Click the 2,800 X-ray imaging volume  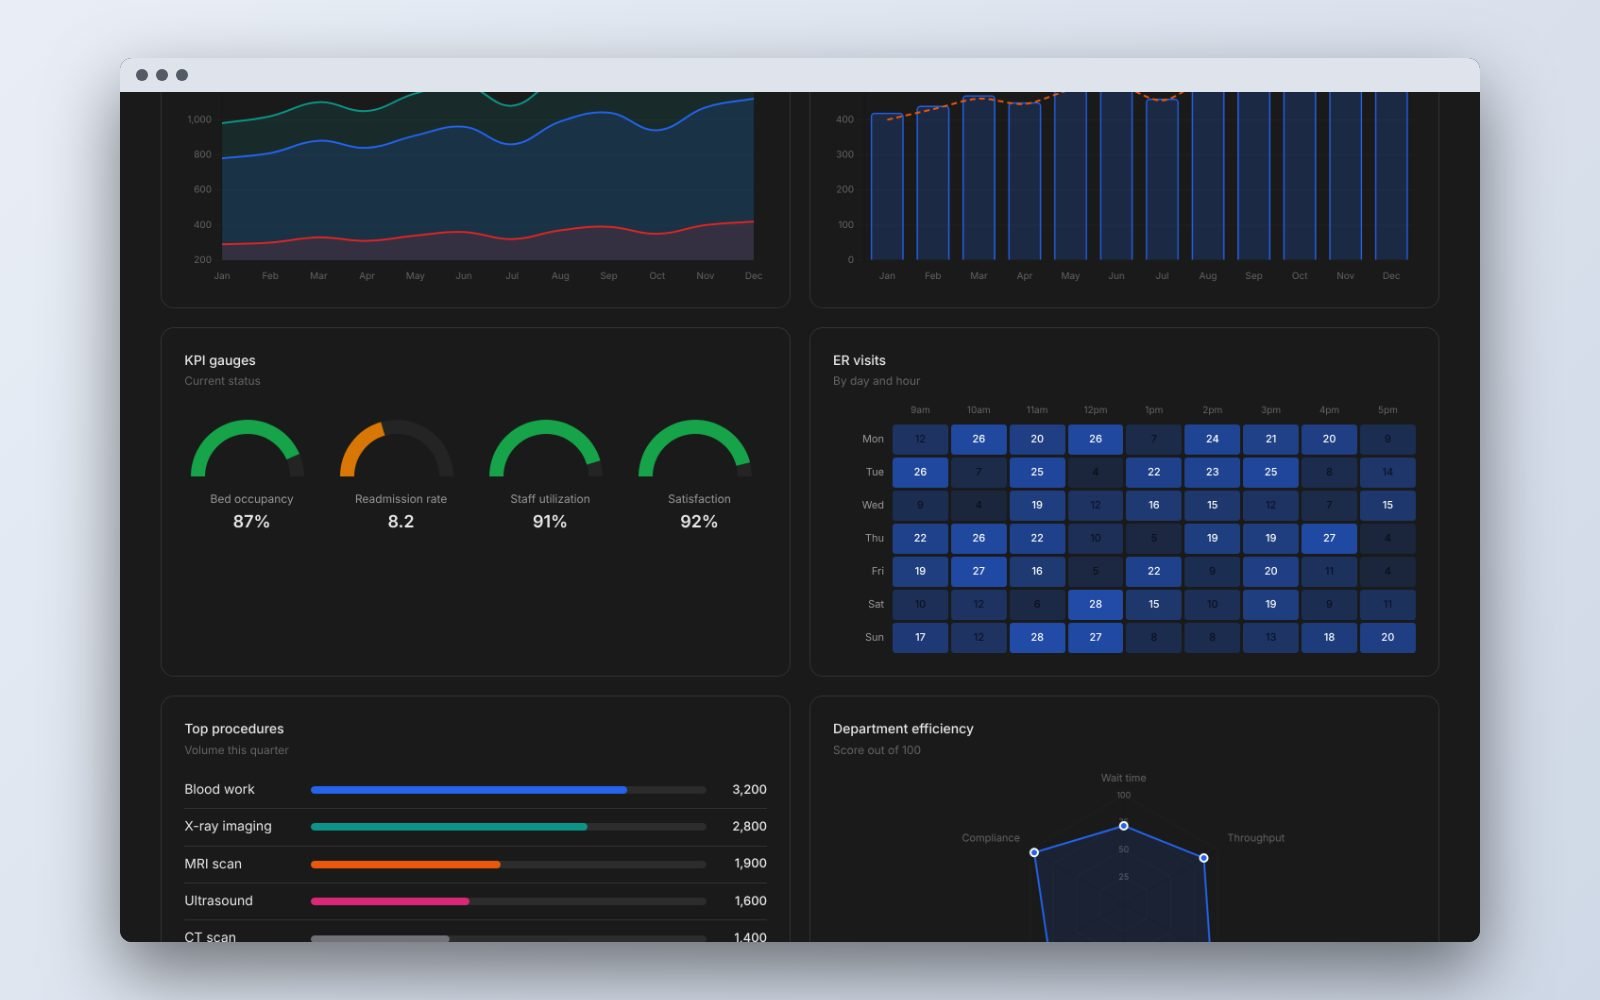coord(749,826)
